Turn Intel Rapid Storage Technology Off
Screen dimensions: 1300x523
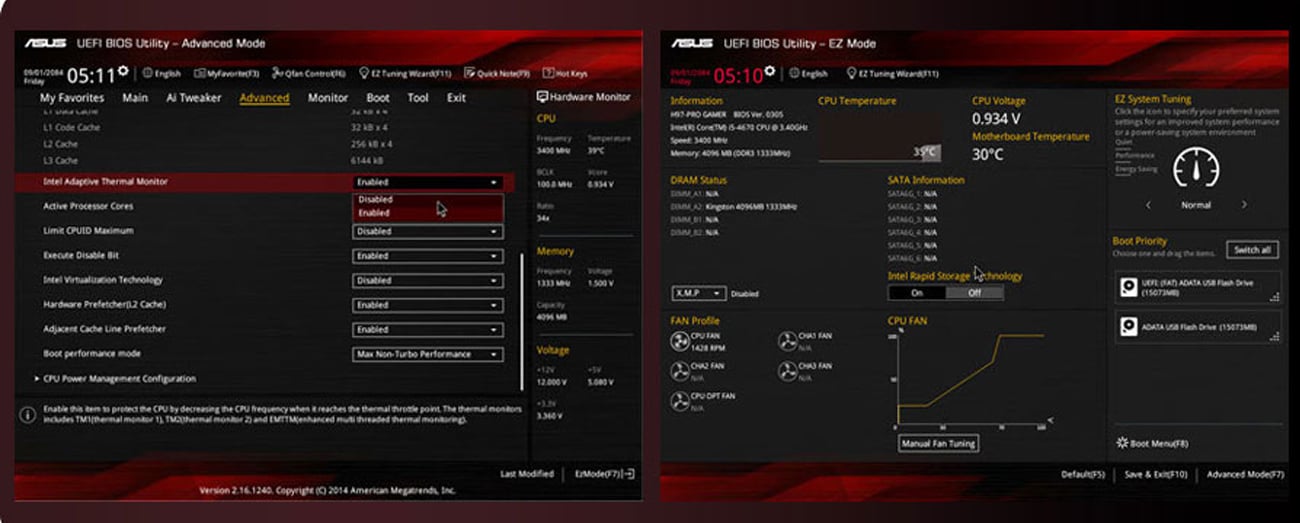point(974,293)
